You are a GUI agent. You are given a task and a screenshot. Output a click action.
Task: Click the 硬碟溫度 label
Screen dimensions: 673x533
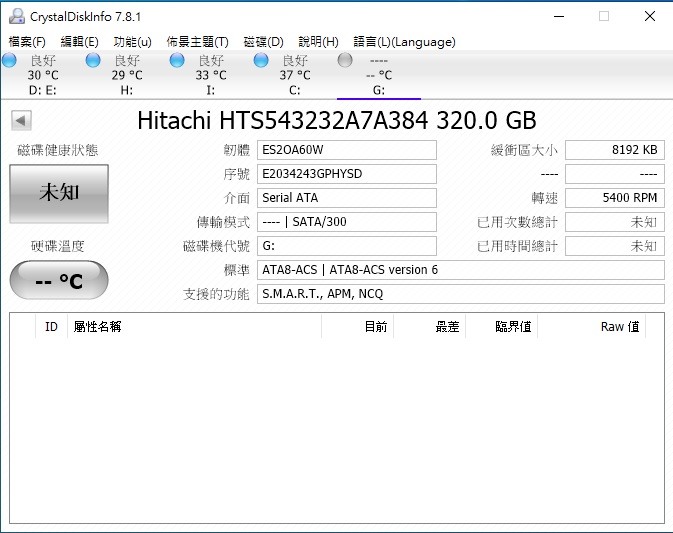(x=58, y=246)
